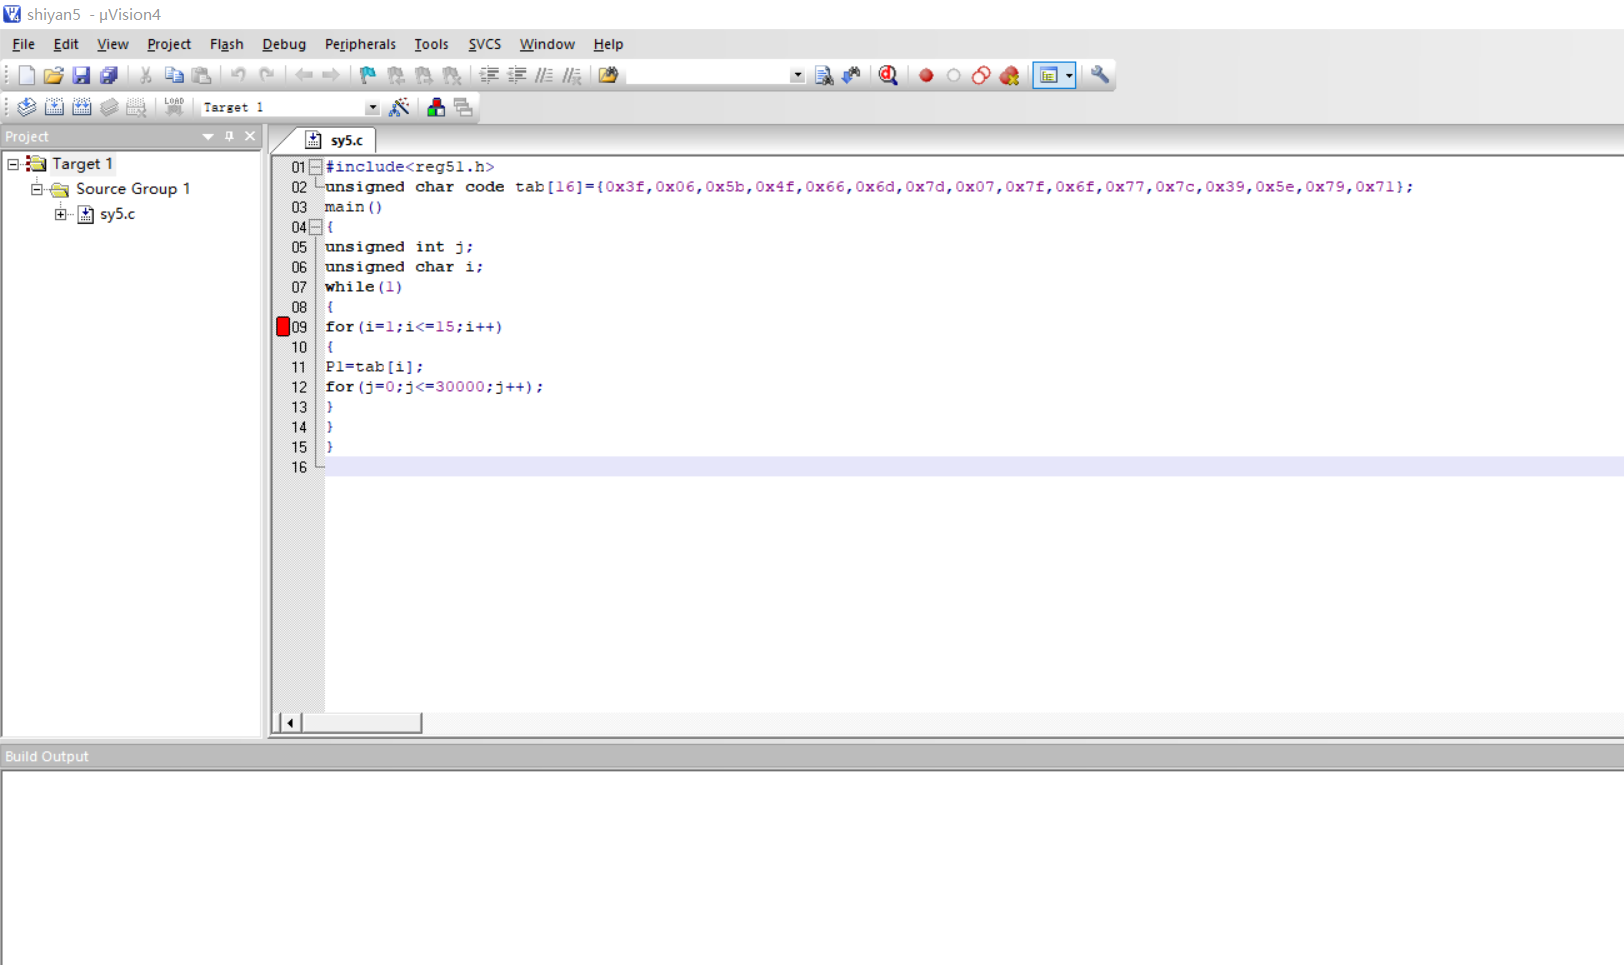Click the Redo arrow icon
Screen dimensions: 1624x965
(266, 75)
